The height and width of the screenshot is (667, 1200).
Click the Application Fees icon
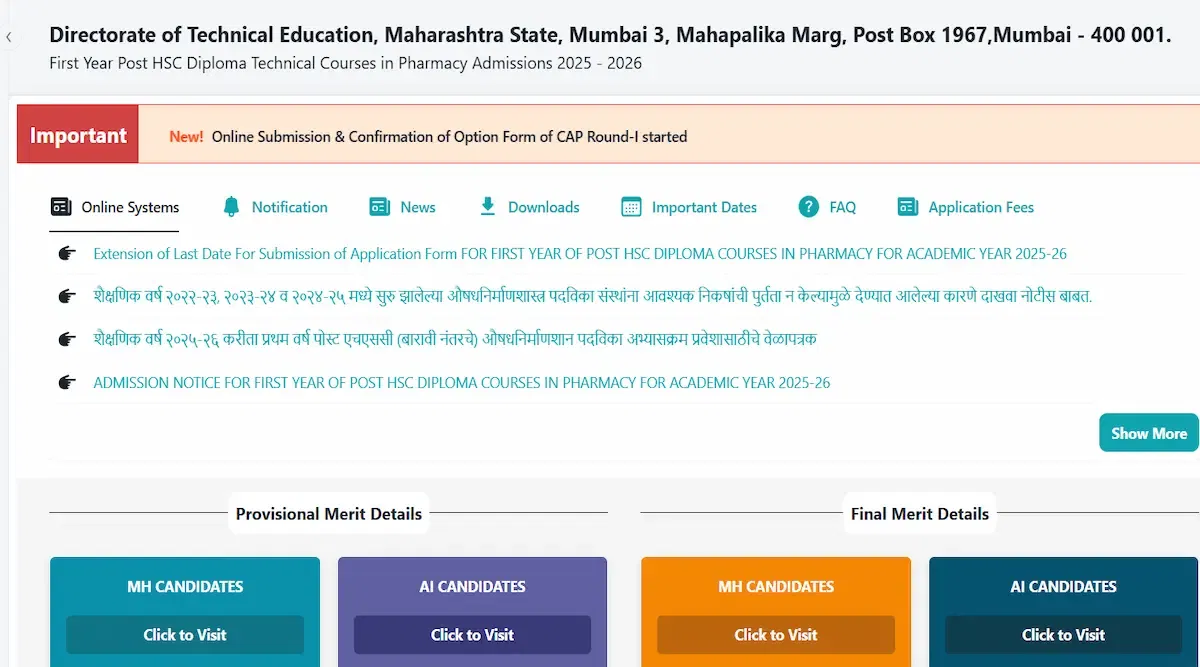907,207
